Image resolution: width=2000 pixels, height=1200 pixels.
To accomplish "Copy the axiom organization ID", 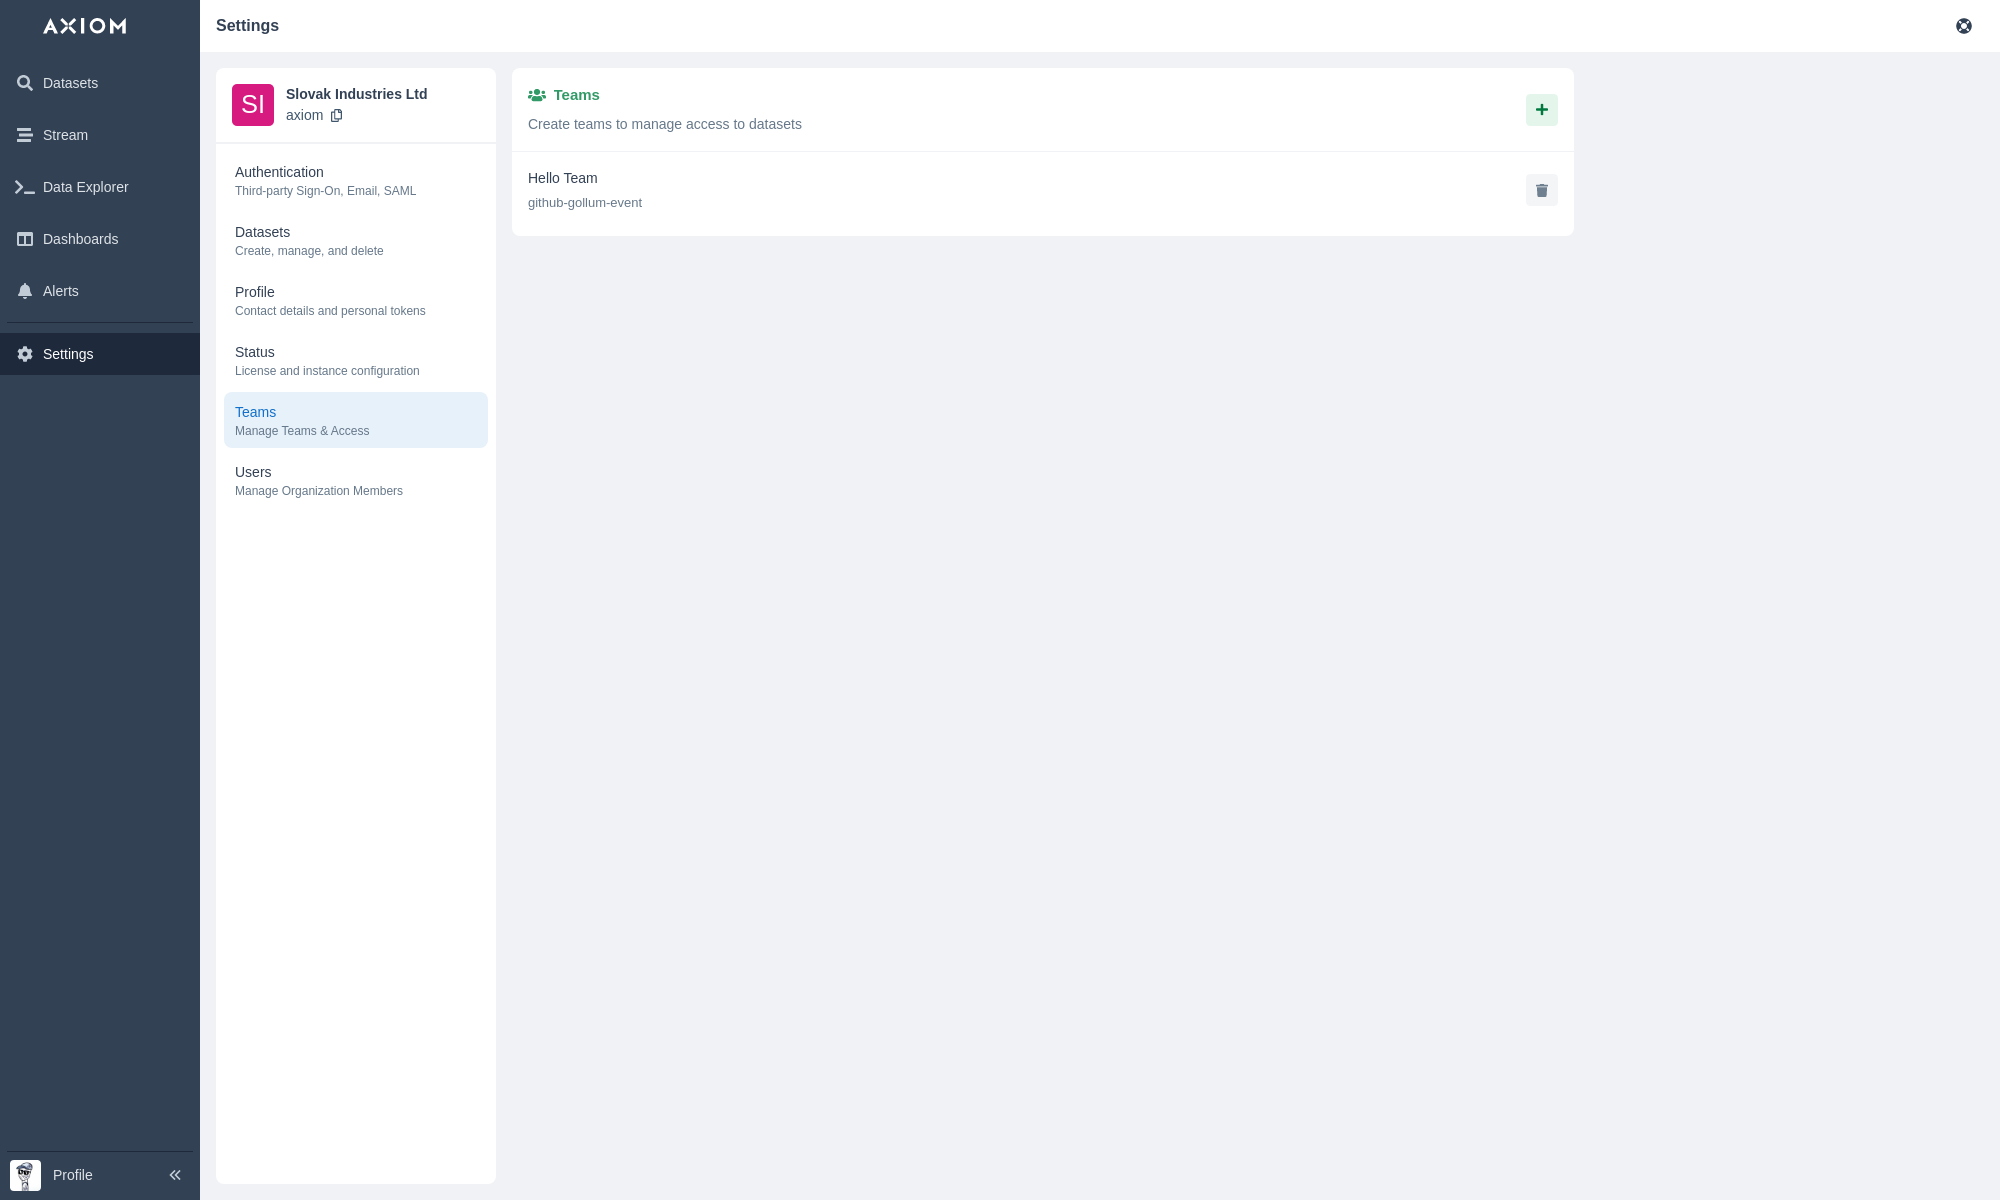I will (x=337, y=115).
